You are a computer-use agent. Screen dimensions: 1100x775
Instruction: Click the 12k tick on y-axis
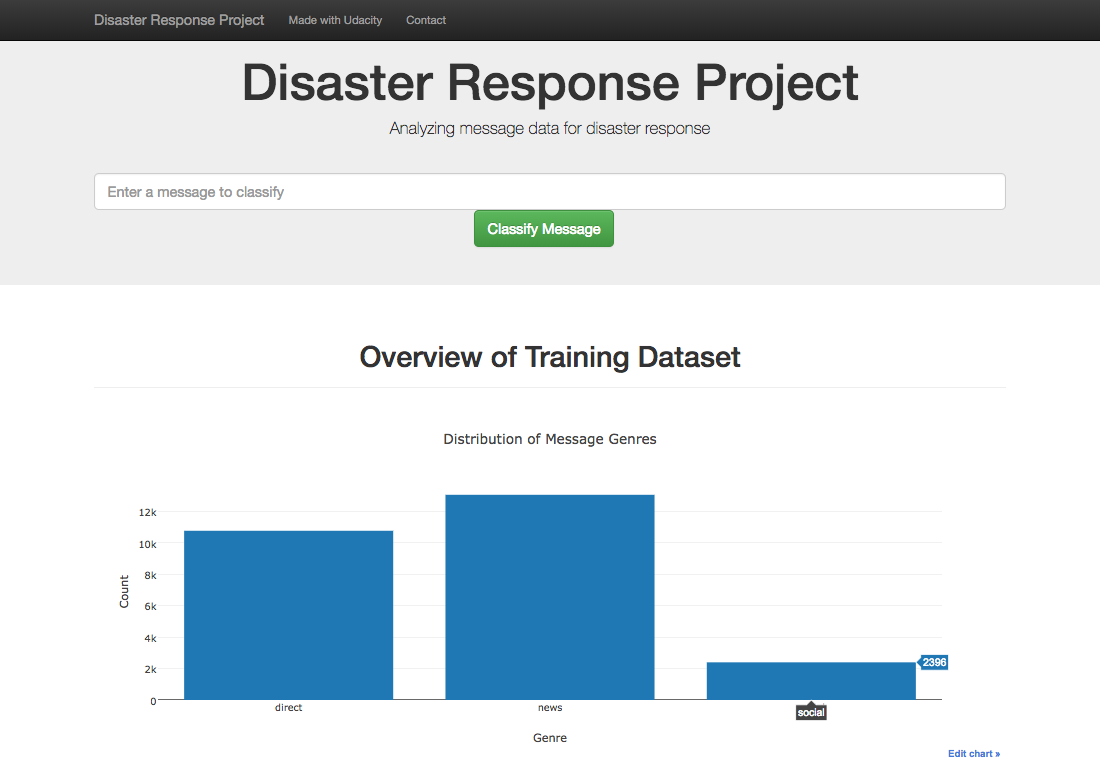click(147, 512)
